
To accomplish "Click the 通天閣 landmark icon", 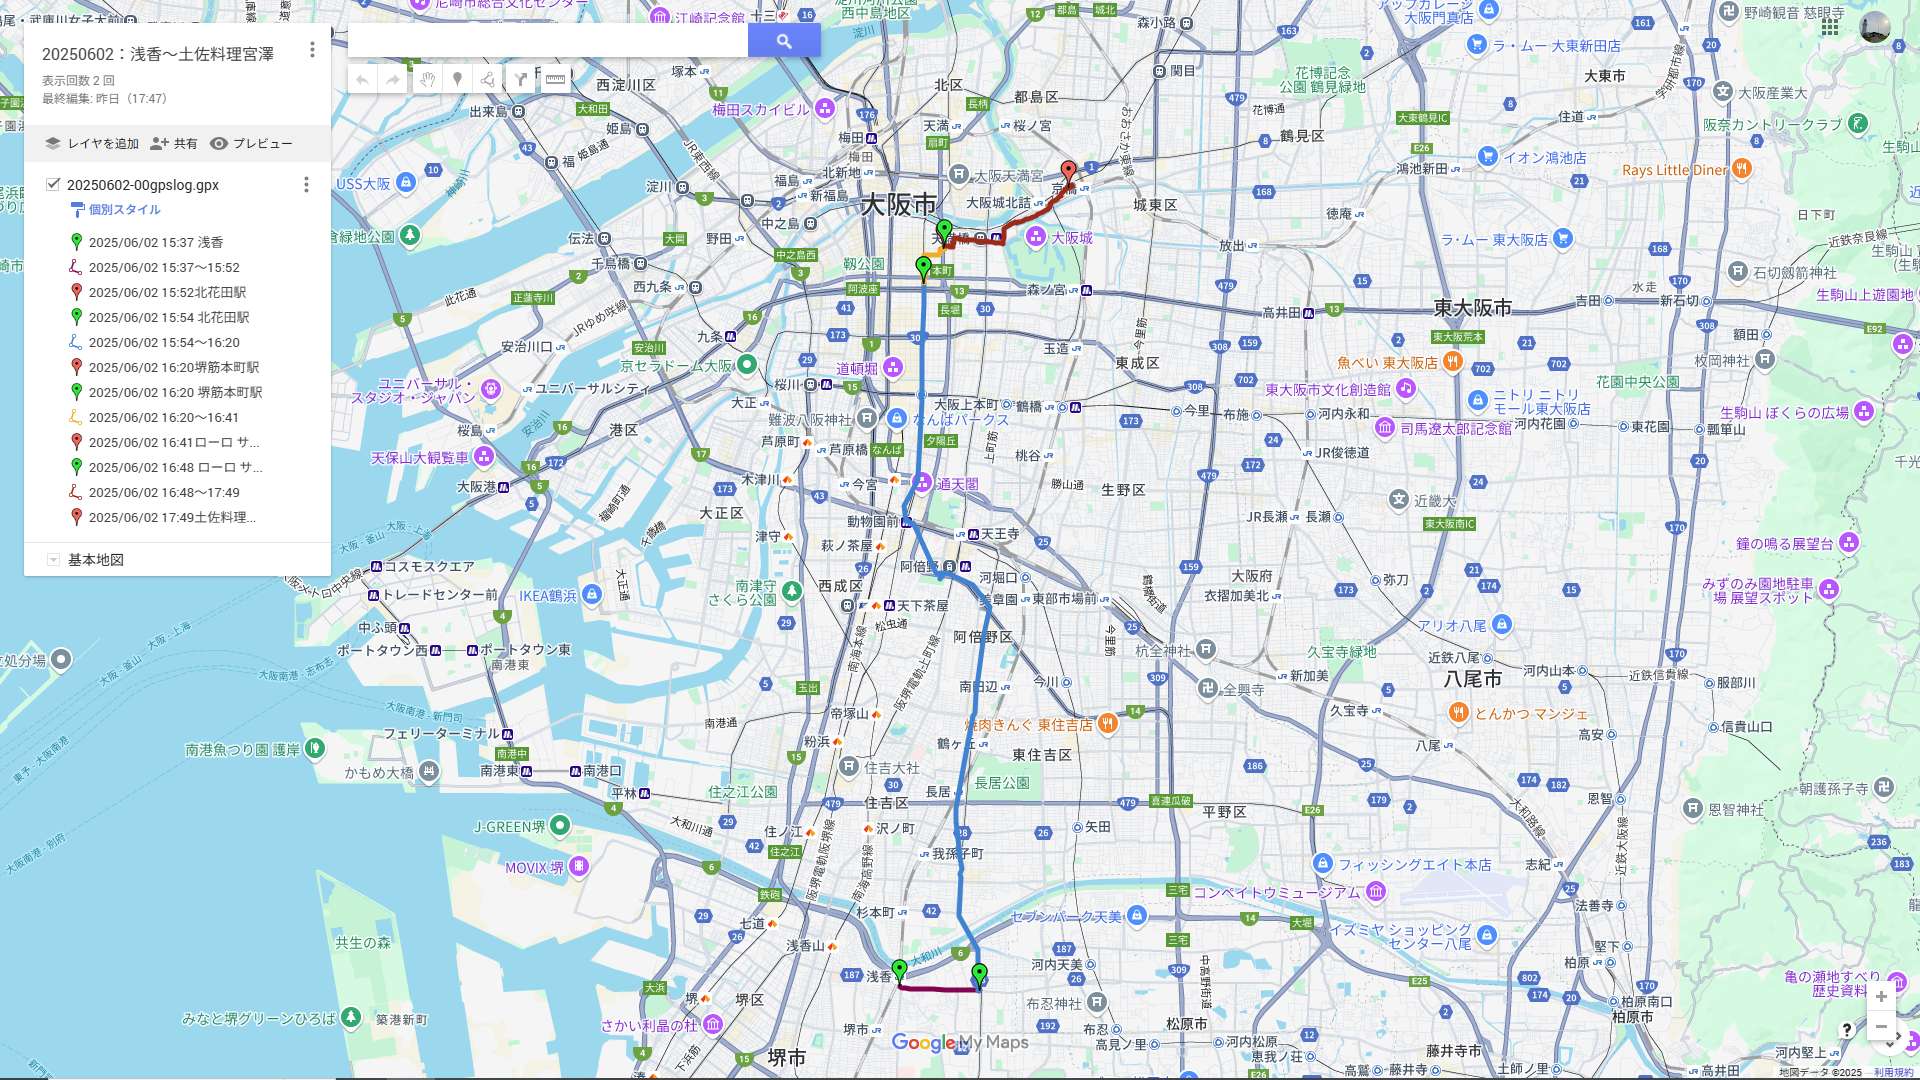I will pos(922,483).
